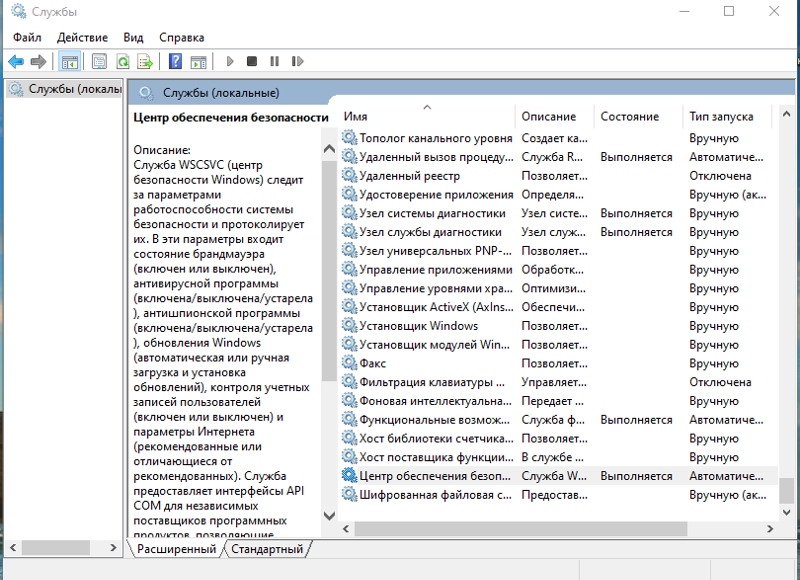The image size is (800, 580).
Task: Select the Управление уровнями хранилища service
Action: (560, 288)
